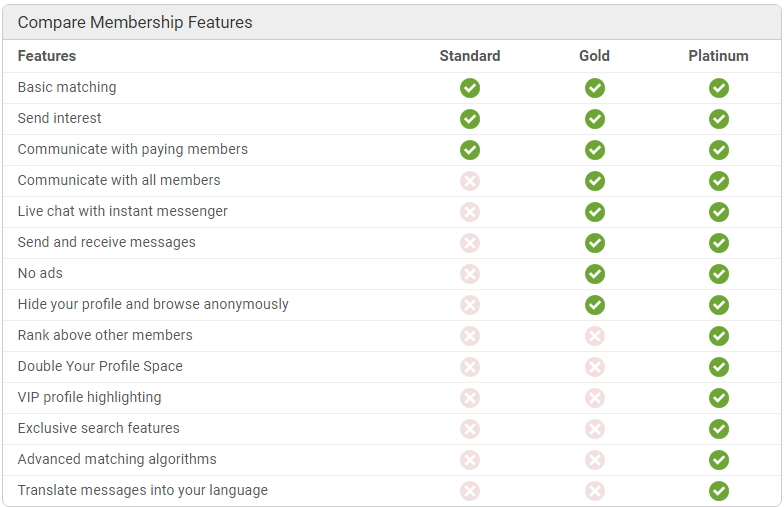The image size is (784, 507).
Task: Click Platinum checkmark for Communicate with paying members
Action: pos(718,150)
